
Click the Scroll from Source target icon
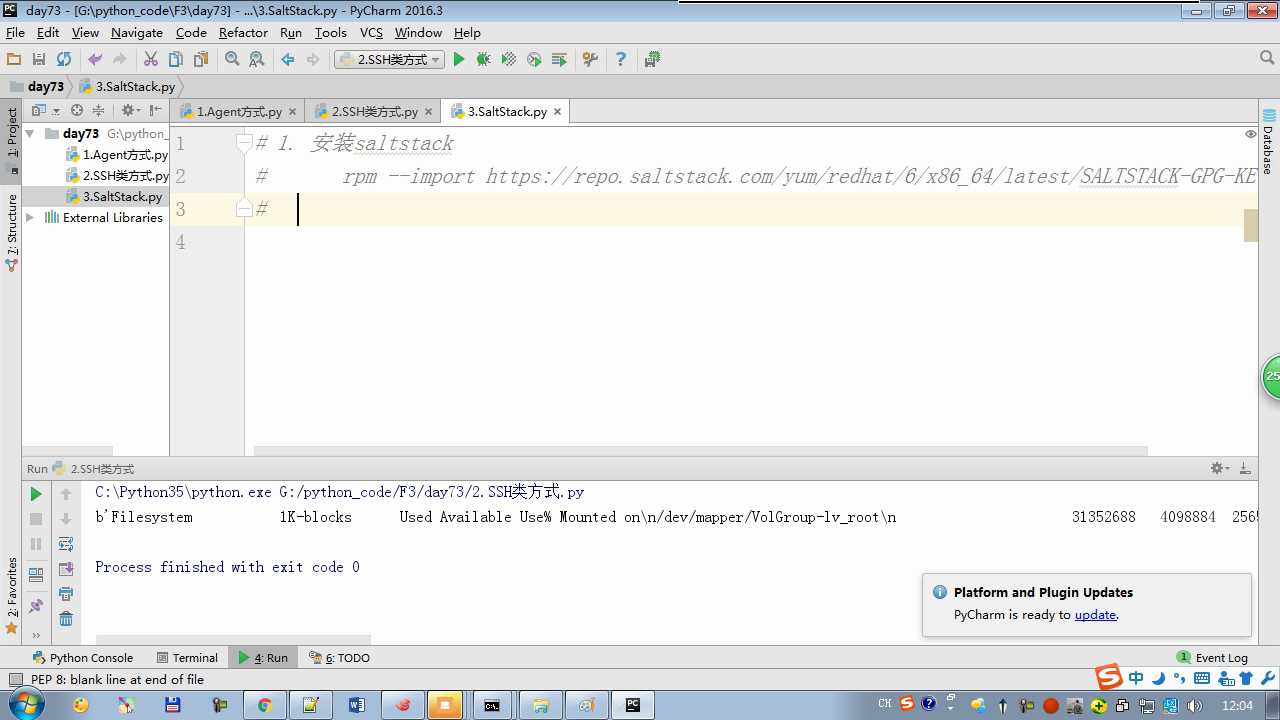(x=77, y=111)
